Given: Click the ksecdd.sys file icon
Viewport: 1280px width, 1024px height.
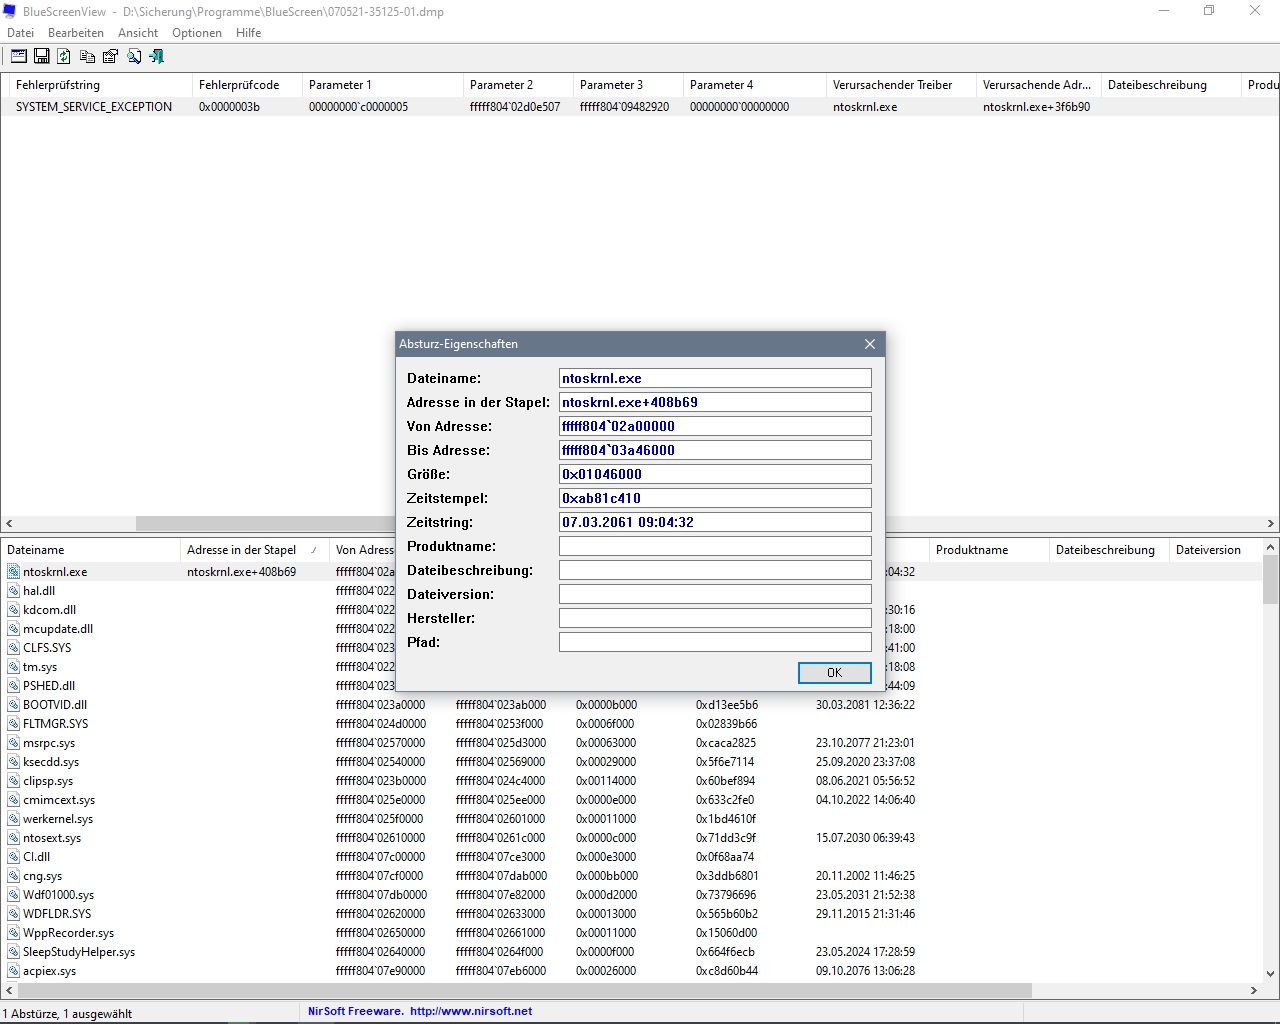Looking at the screenshot, I should click(14, 762).
